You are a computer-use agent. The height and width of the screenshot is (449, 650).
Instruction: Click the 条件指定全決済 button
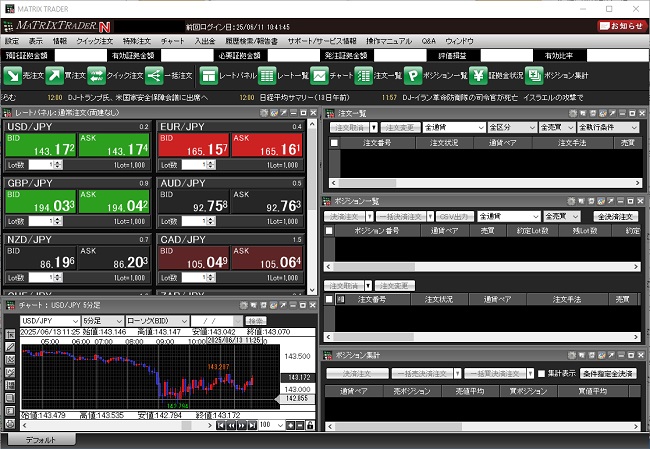coord(608,374)
